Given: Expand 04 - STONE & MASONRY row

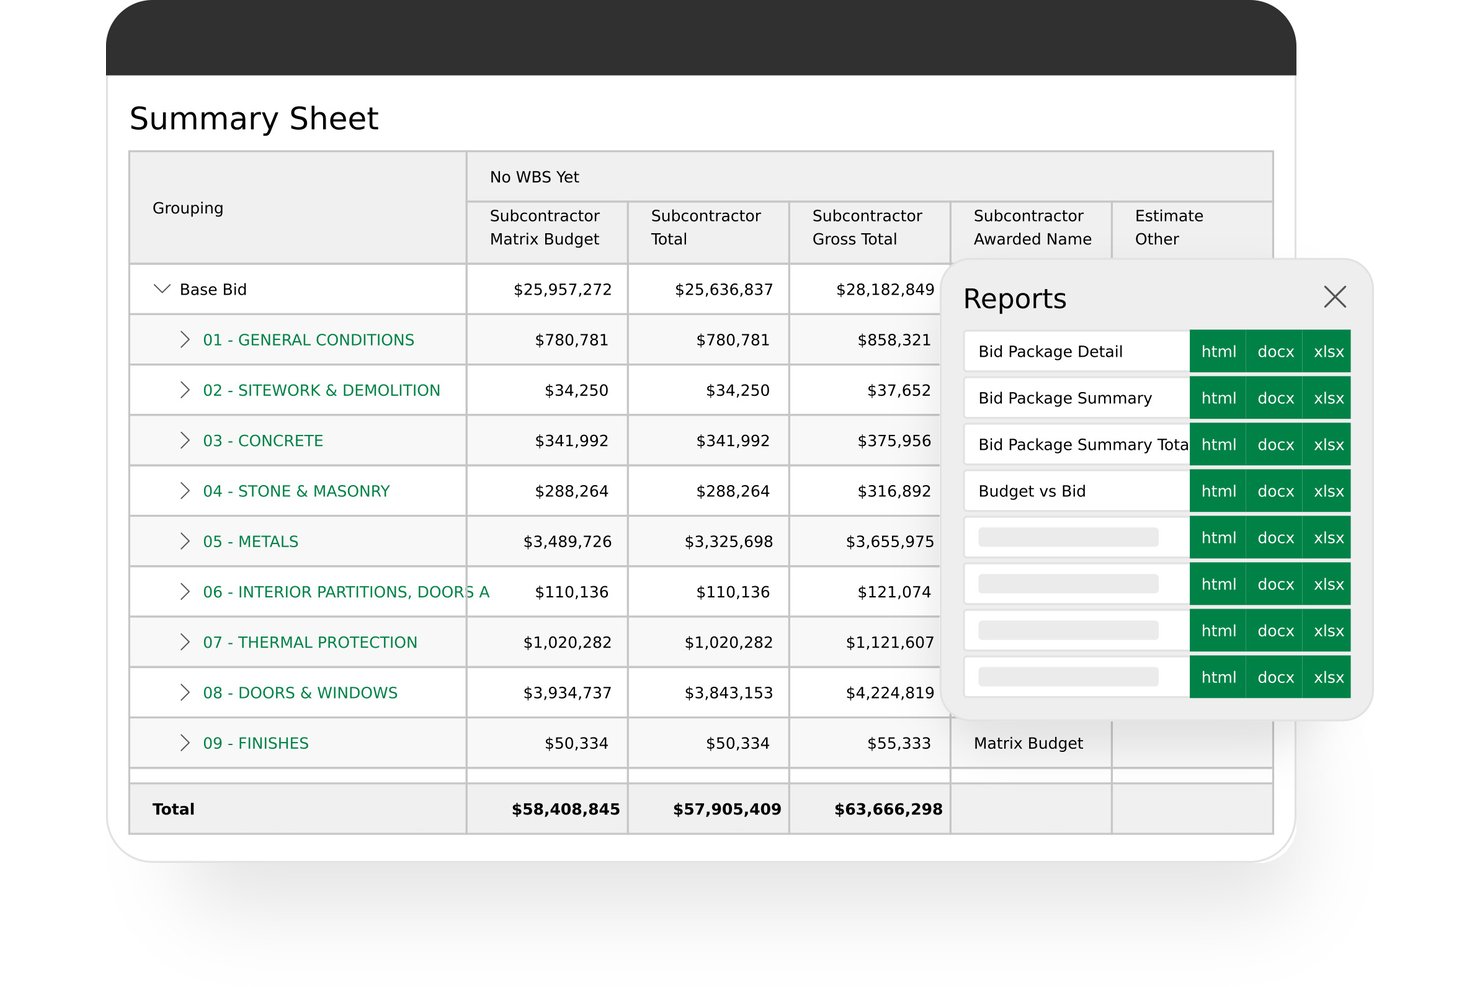Looking at the screenshot, I should [x=185, y=491].
